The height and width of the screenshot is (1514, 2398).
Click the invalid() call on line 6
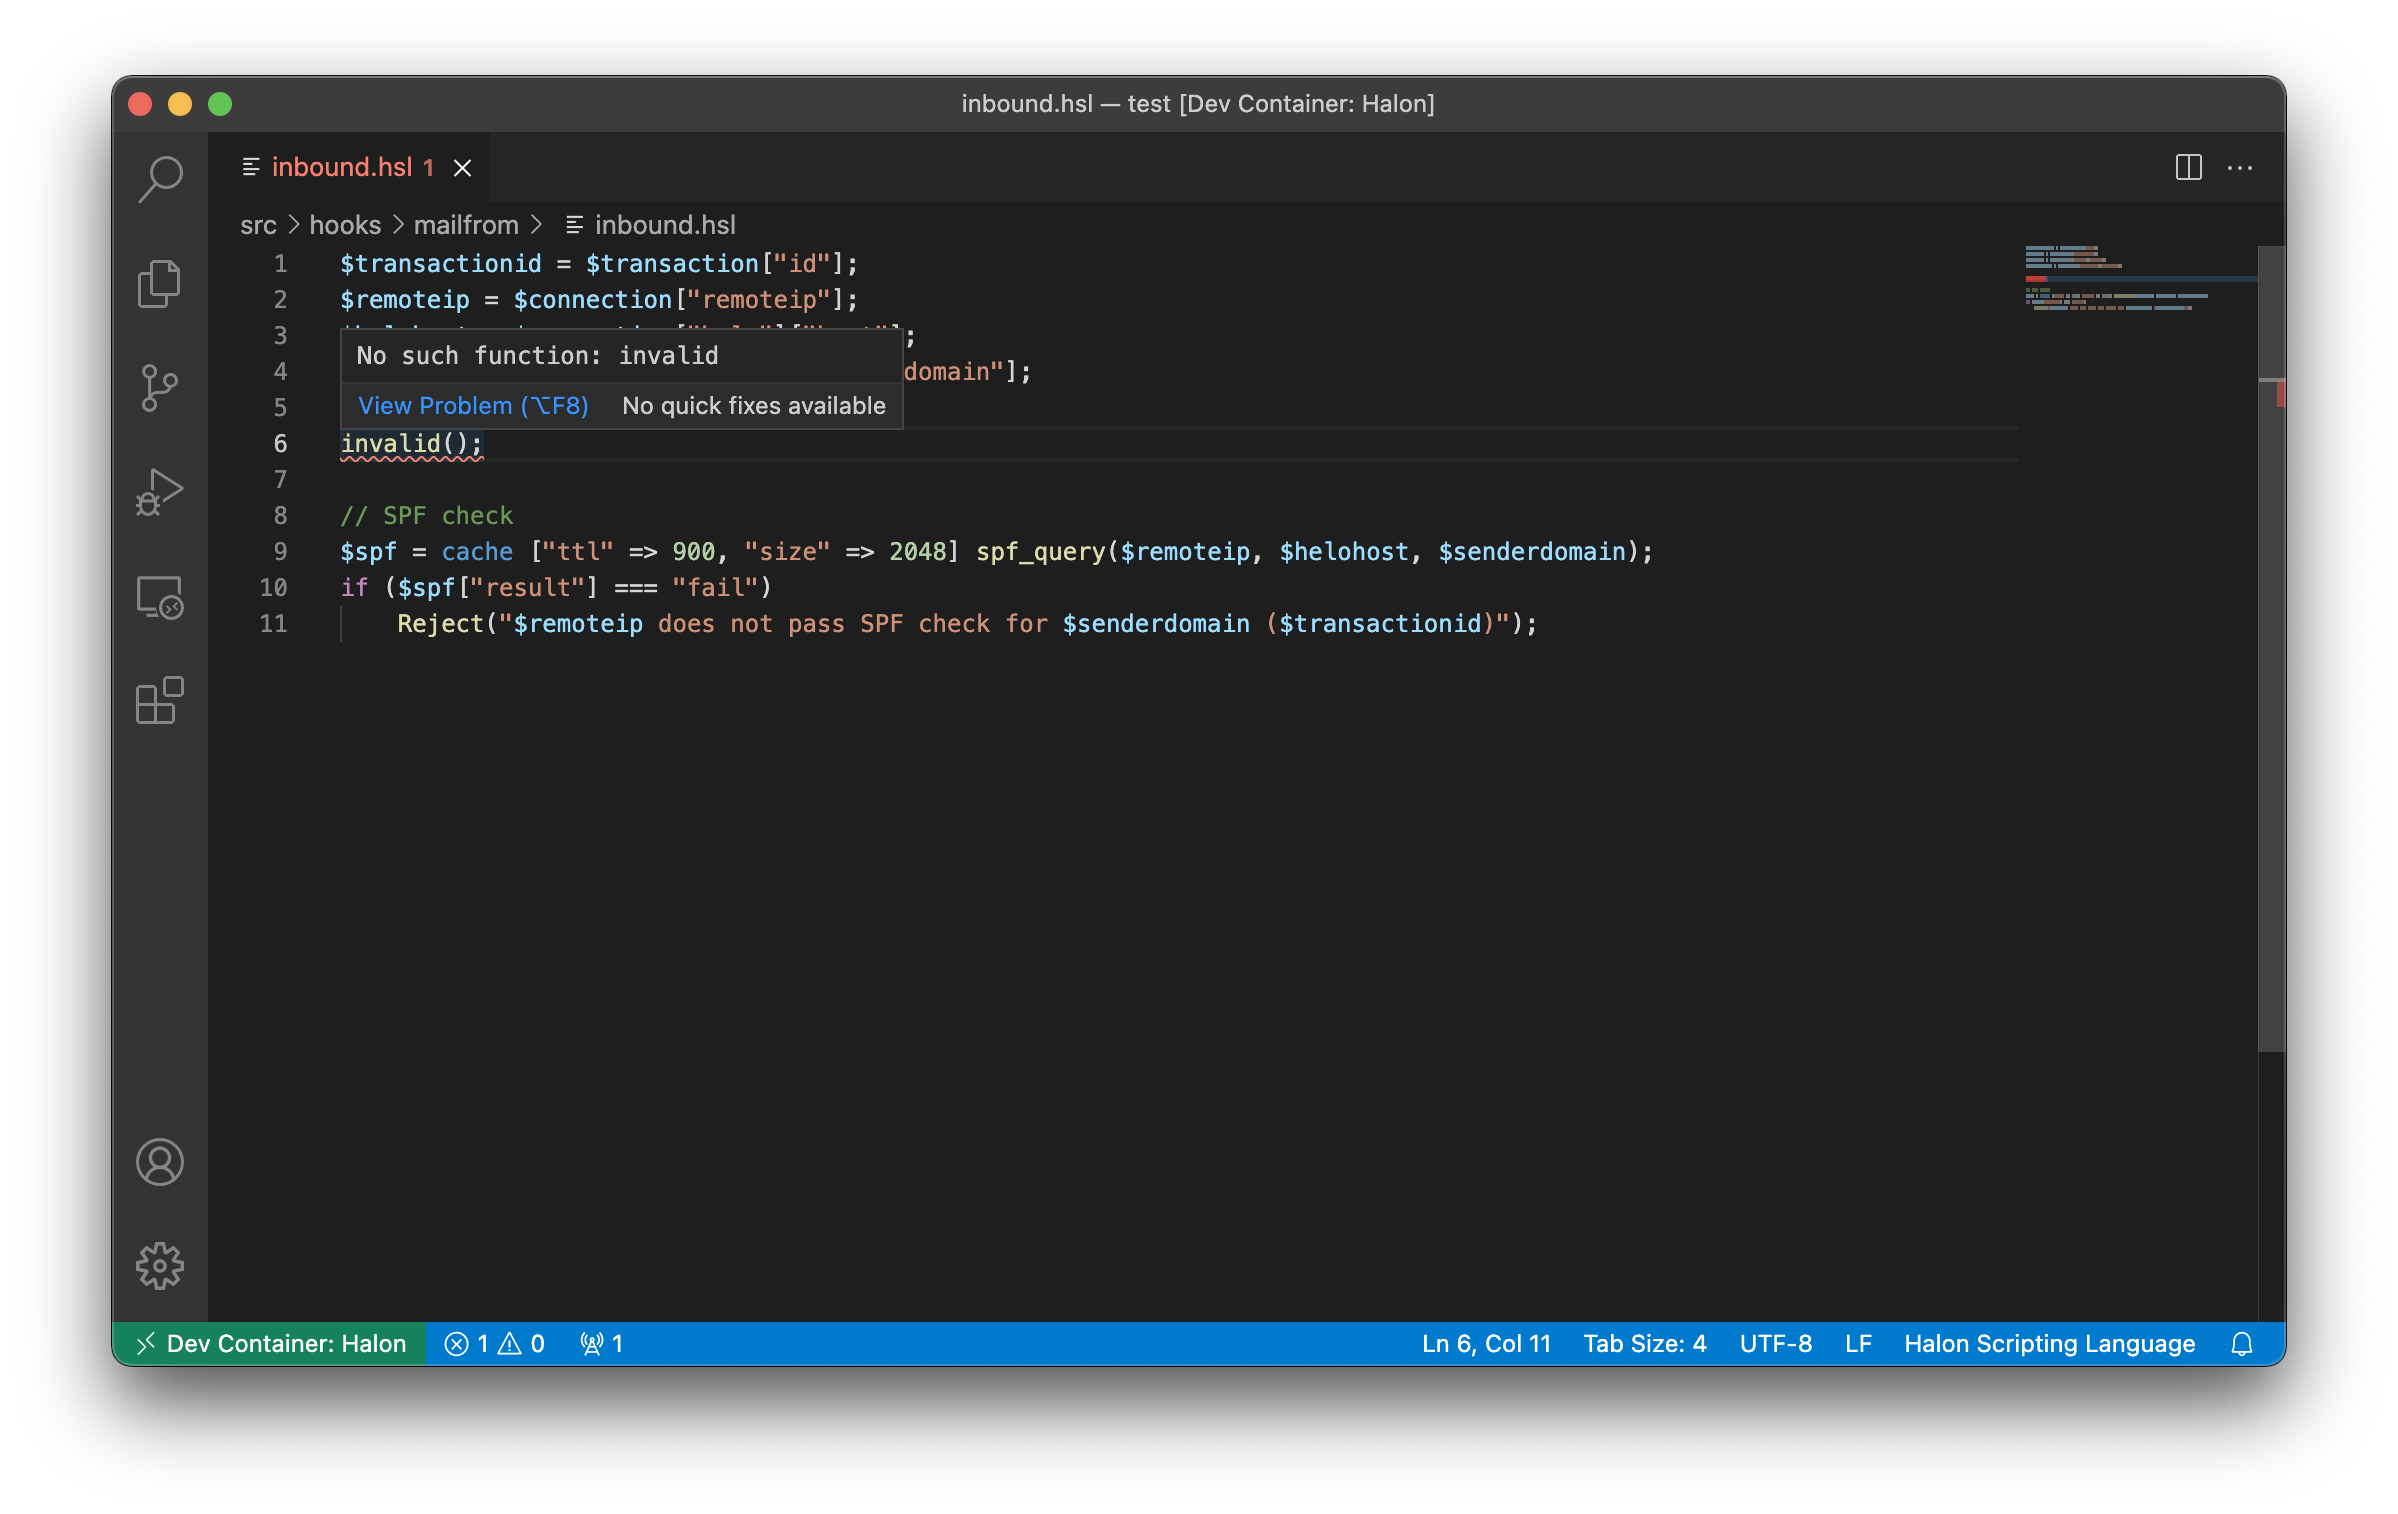click(411, 443)
